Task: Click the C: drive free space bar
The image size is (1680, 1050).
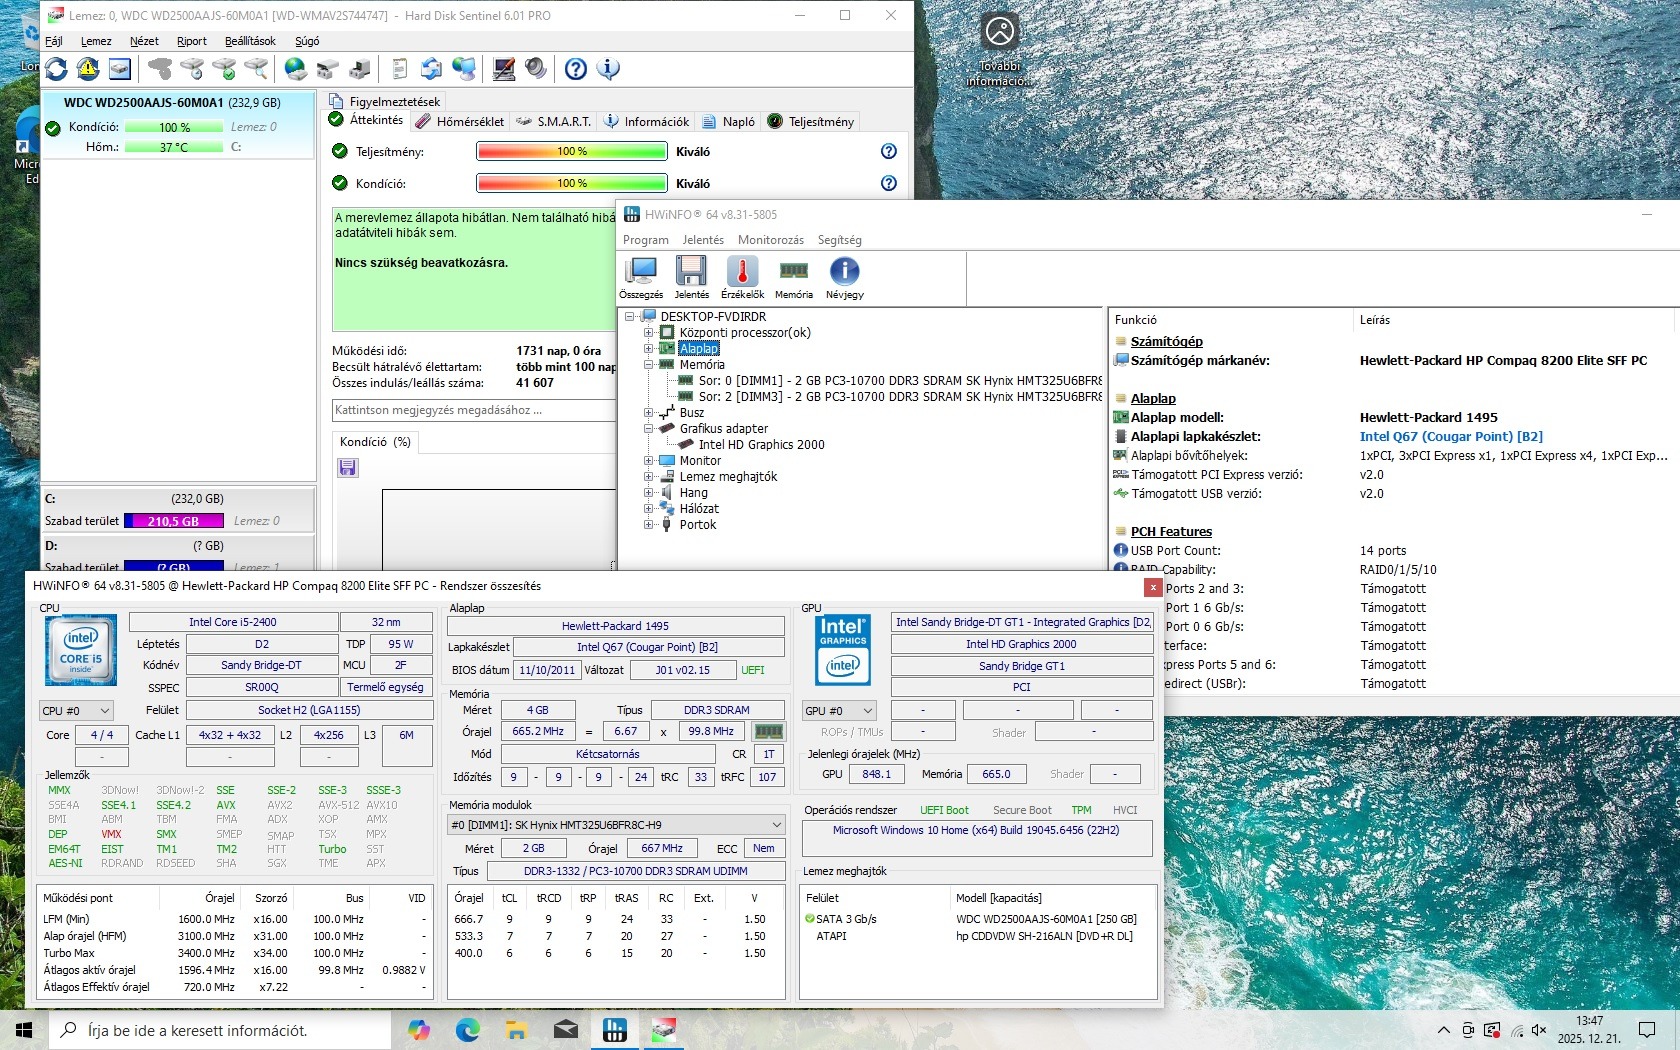Action: click(174, 521)
